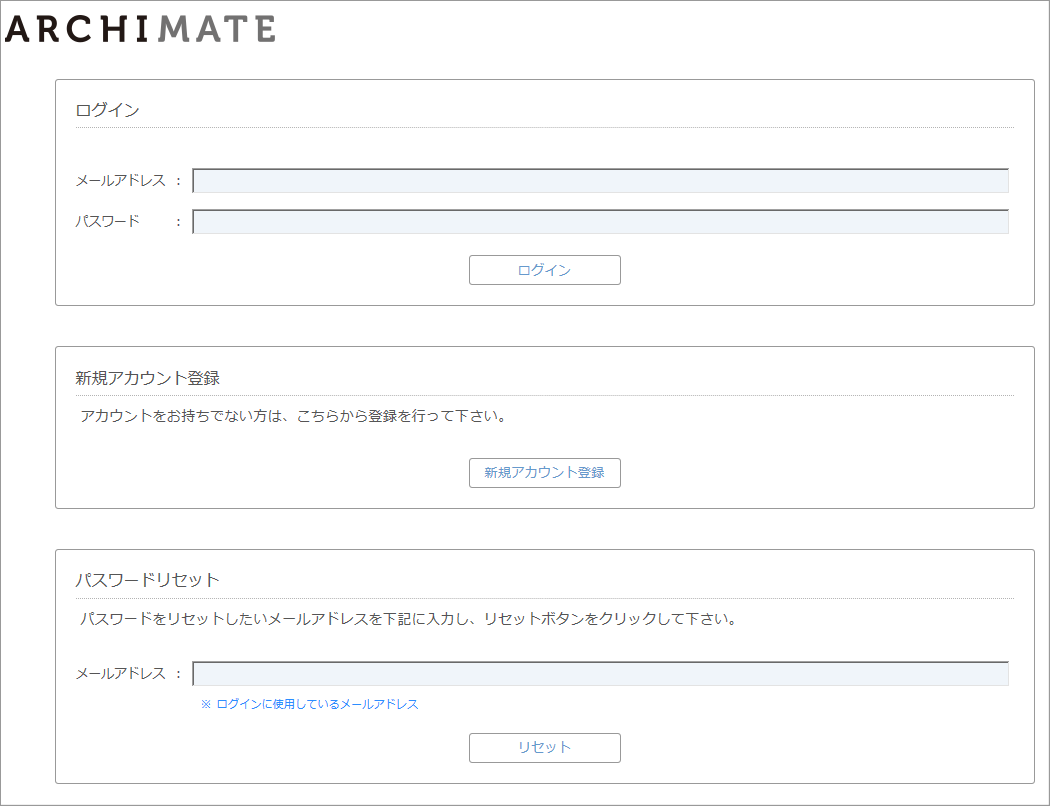This screenshot has width=1050, height=806.
Task: Click the 新規アカウント登録 section heading
Action: [147, 378]
